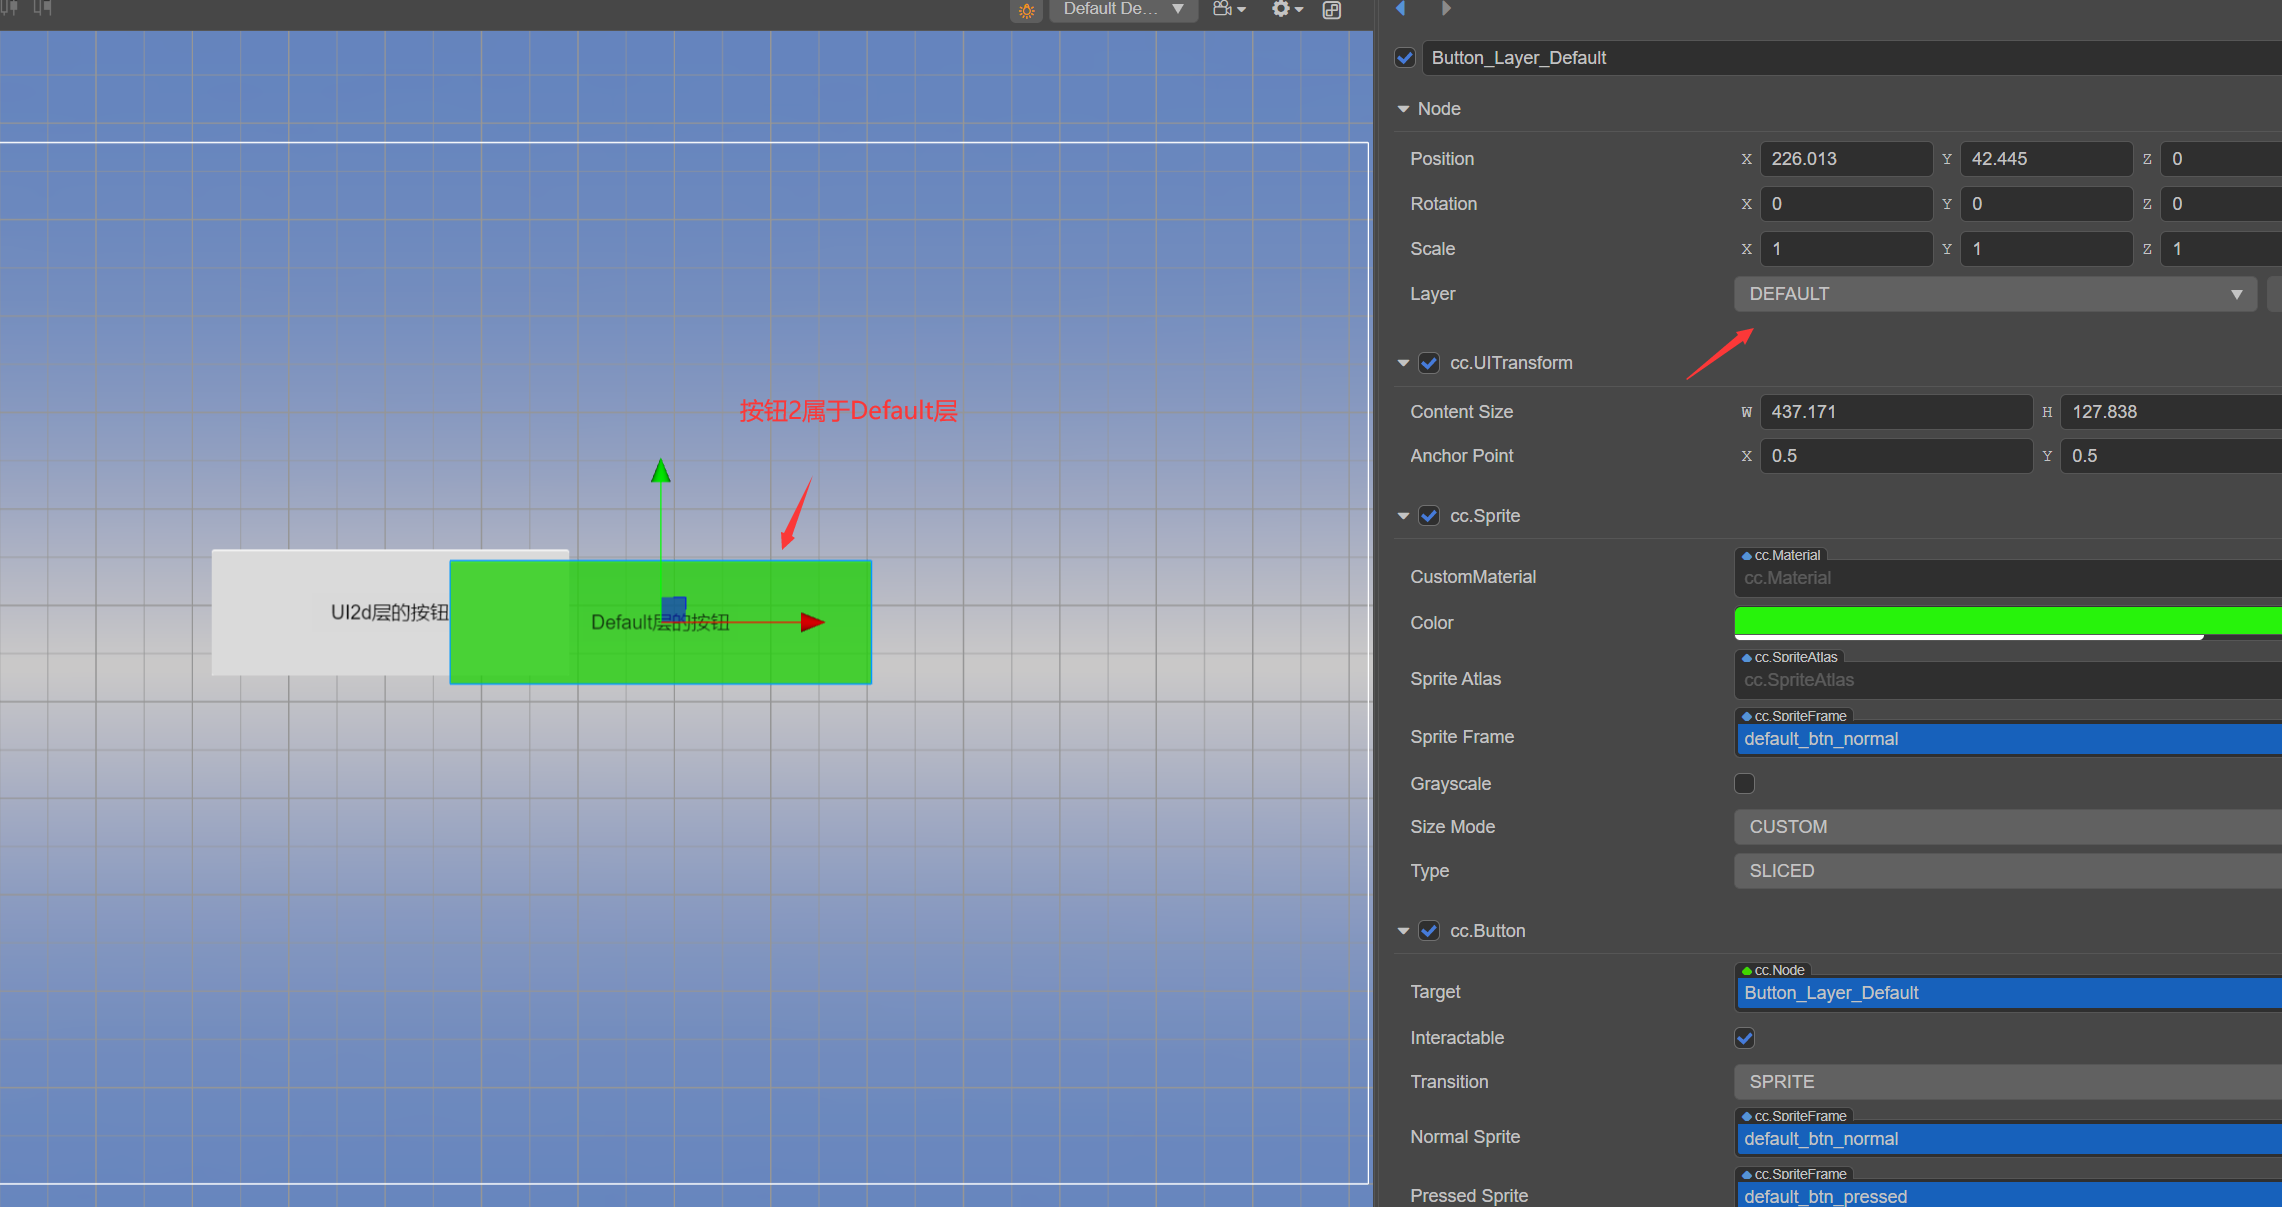Disable the Button_Layer_Default node checkbox
This screenshot has width=2282, height=1207.
pos(1405,58)
